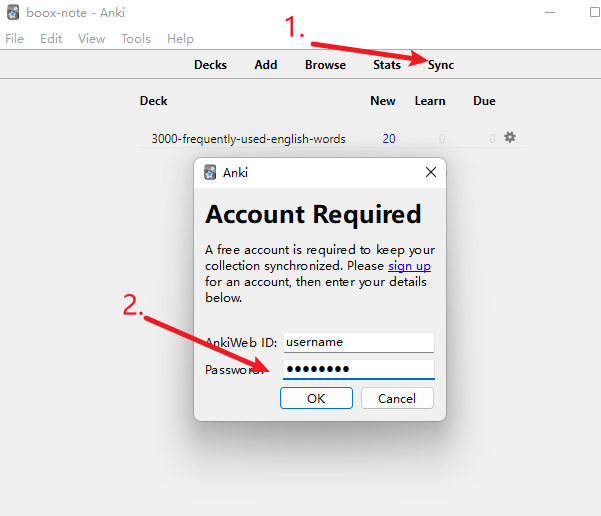The image size is (601, 516).
Task: Open the Browse card browser
Action: [325, 65]
